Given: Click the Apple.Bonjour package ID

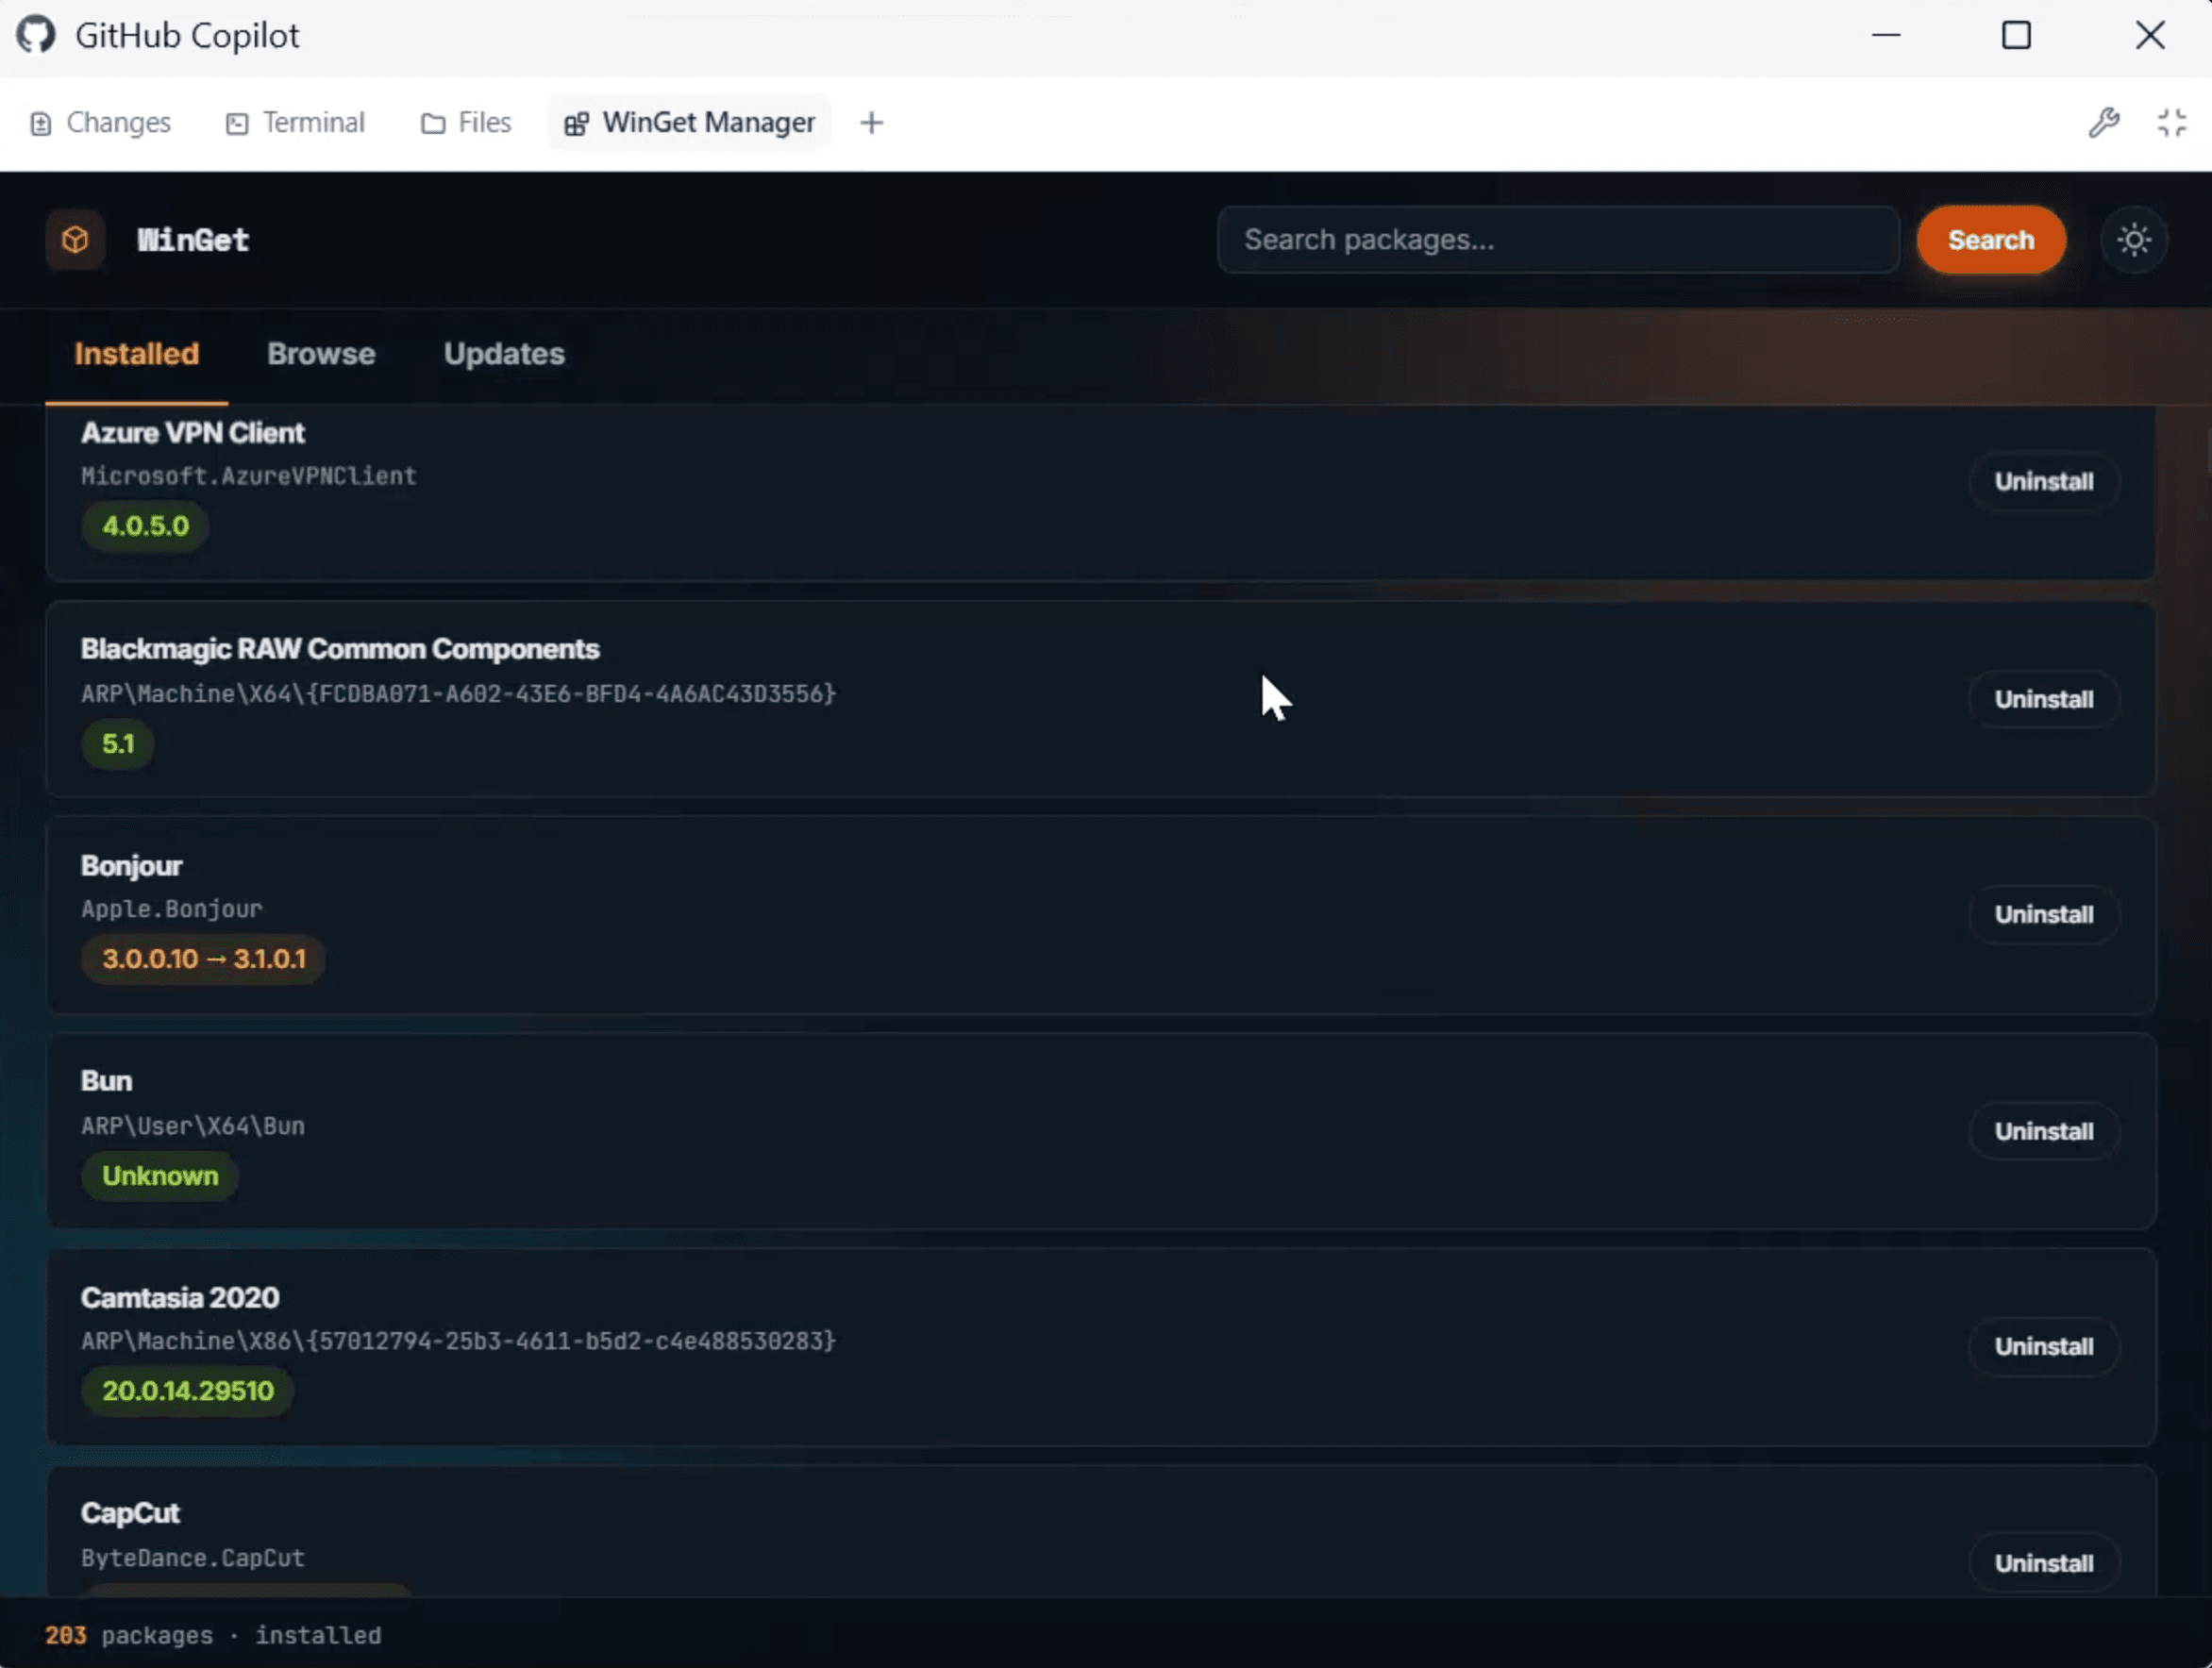Looking at the screenshot, I should pyautogui.click(x=171, y=909).
